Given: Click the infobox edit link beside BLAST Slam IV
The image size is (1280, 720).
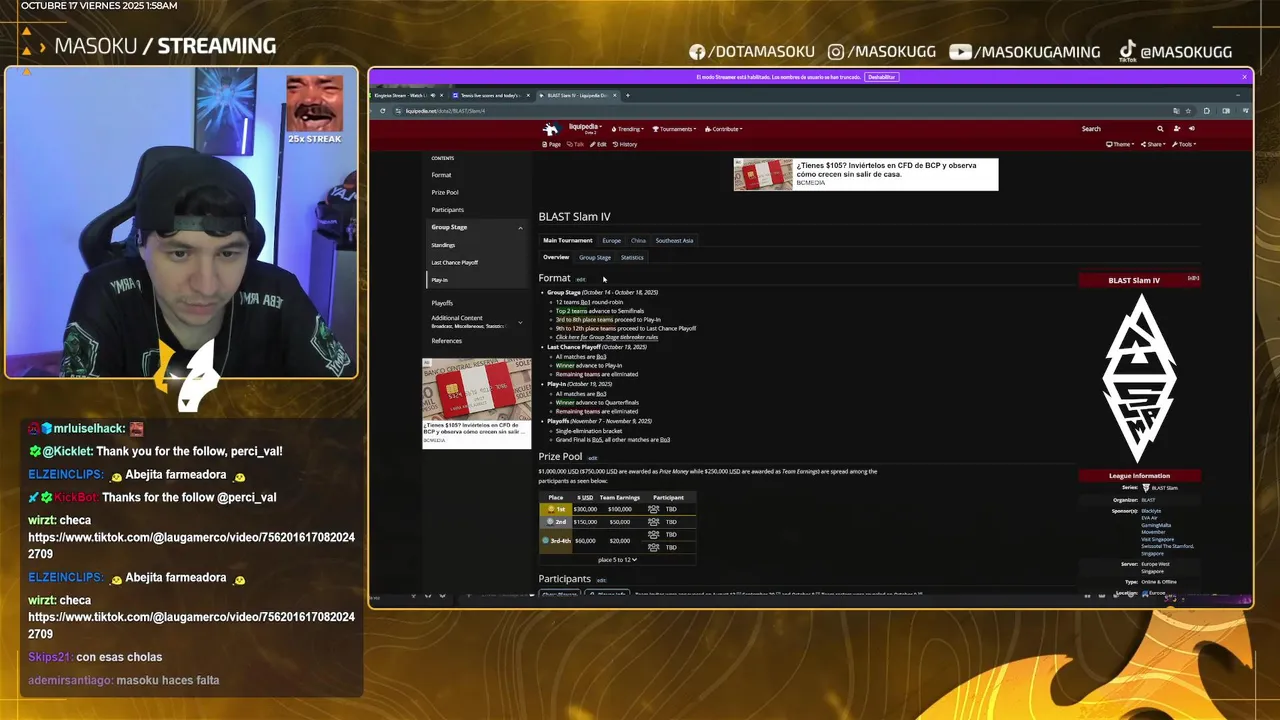Looking at the screenshot, I should [1193, 278].
